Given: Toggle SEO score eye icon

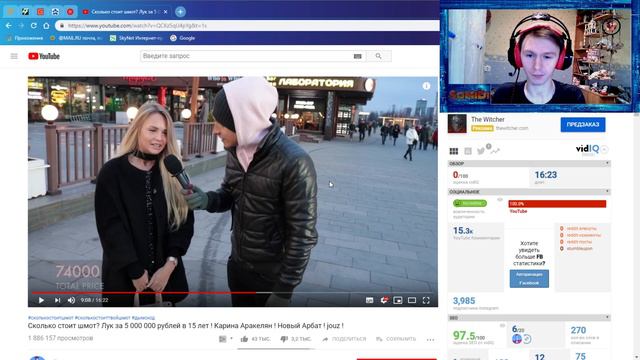Looking at the screenshot, I should pyautogui.click(x=502, y=325).
